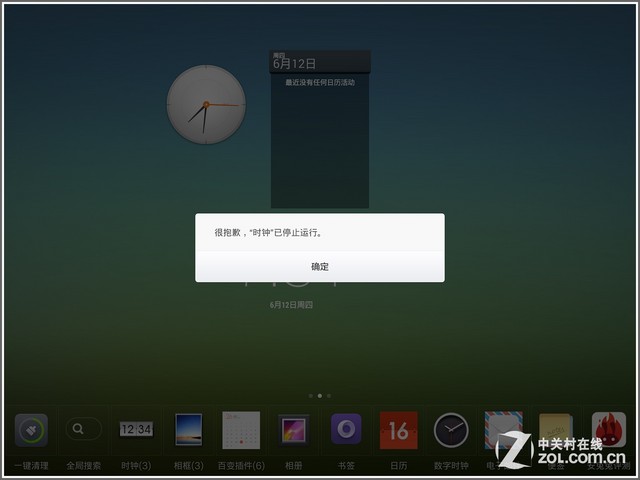Select the 全局搜索 global search widget
640x480 pixels.
[83, 430]
